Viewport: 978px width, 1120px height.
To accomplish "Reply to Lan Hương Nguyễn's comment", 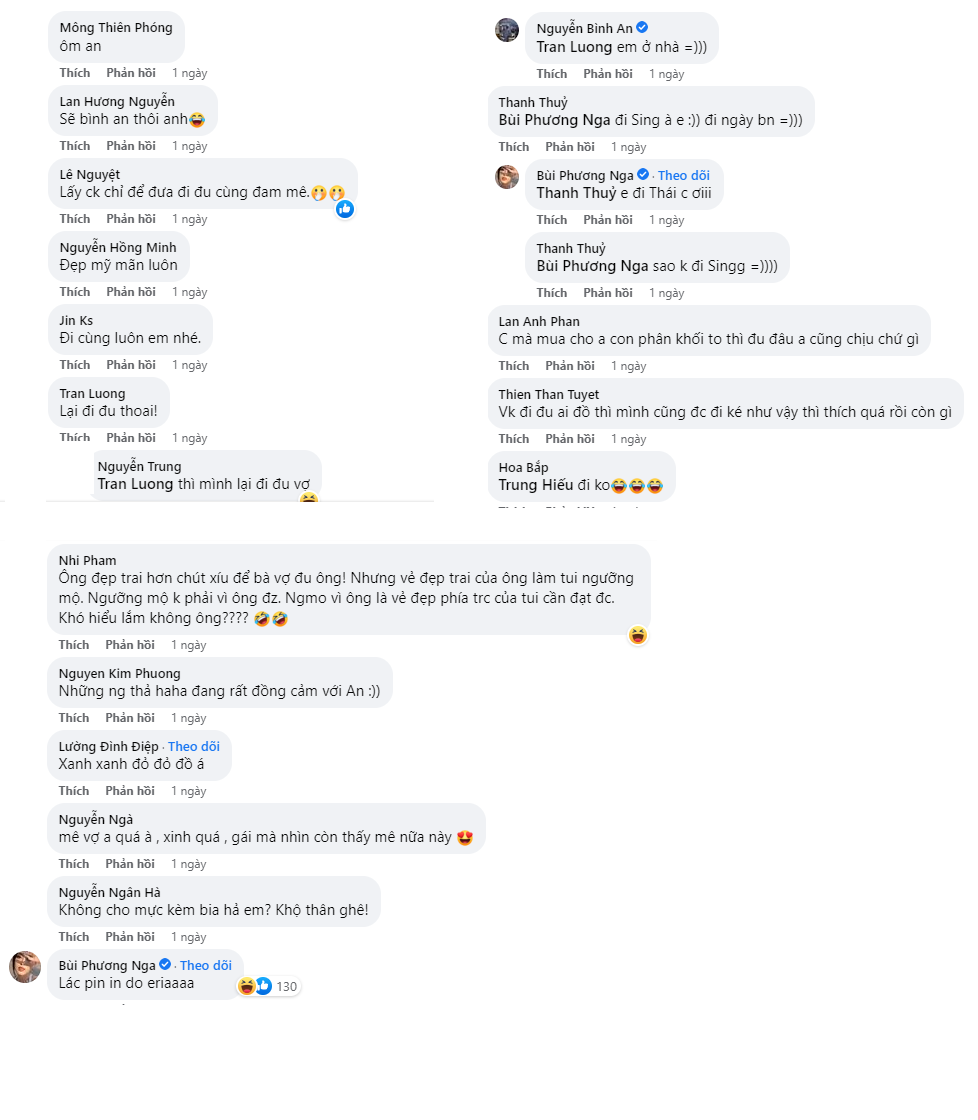I will [x=131, y=146].
